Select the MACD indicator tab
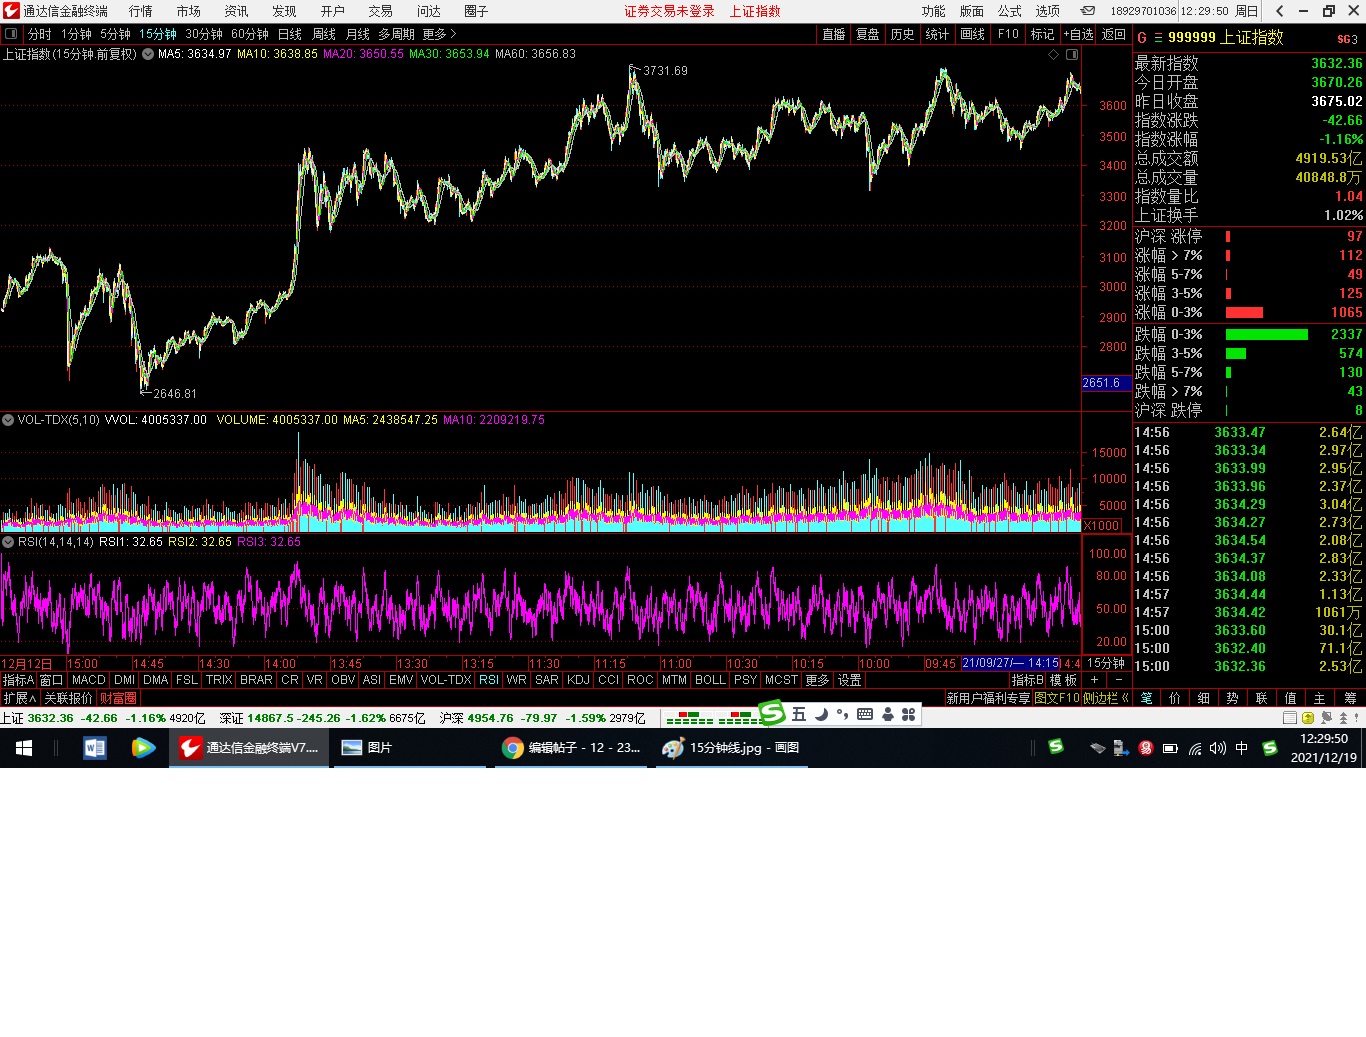The width and height of the screenshot is (1366, 1037). pos(89,680)
